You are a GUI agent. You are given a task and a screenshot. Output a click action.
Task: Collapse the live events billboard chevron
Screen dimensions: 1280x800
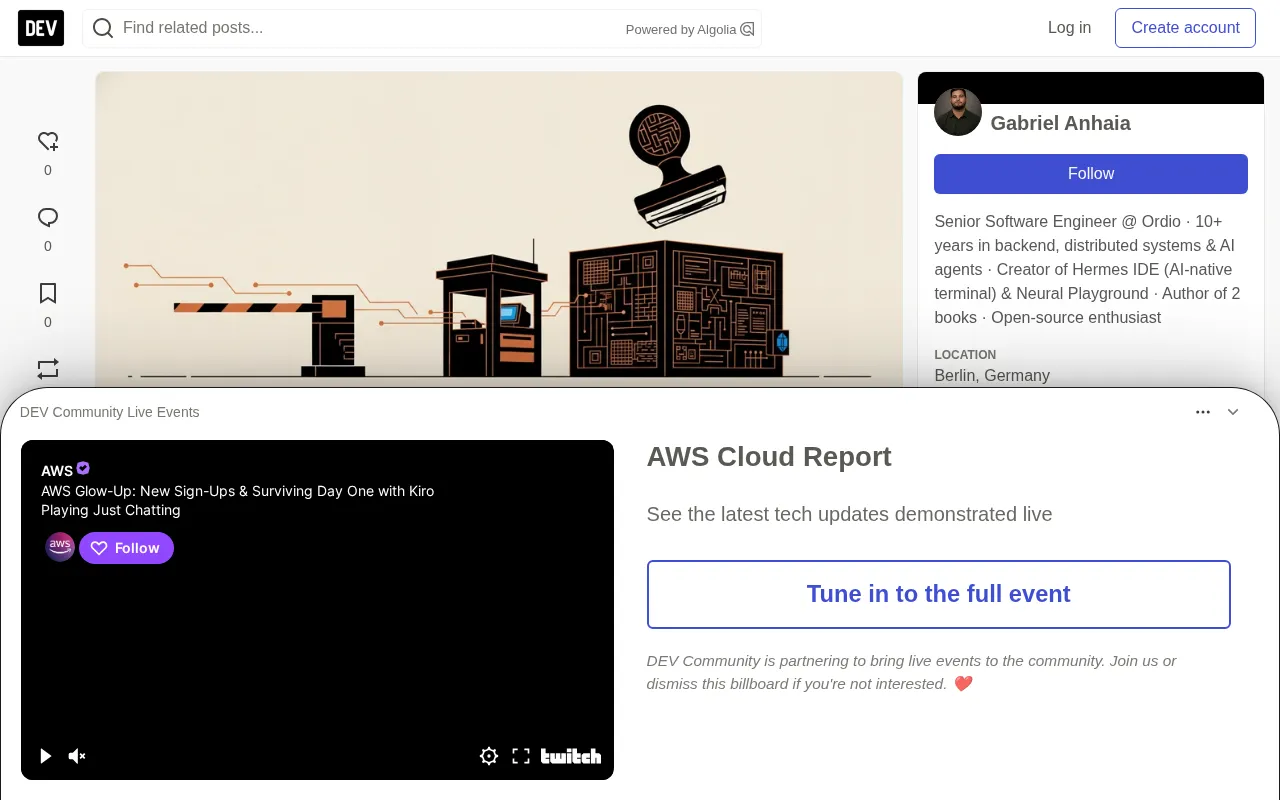pyautogui.click(x=1233, y=412)
